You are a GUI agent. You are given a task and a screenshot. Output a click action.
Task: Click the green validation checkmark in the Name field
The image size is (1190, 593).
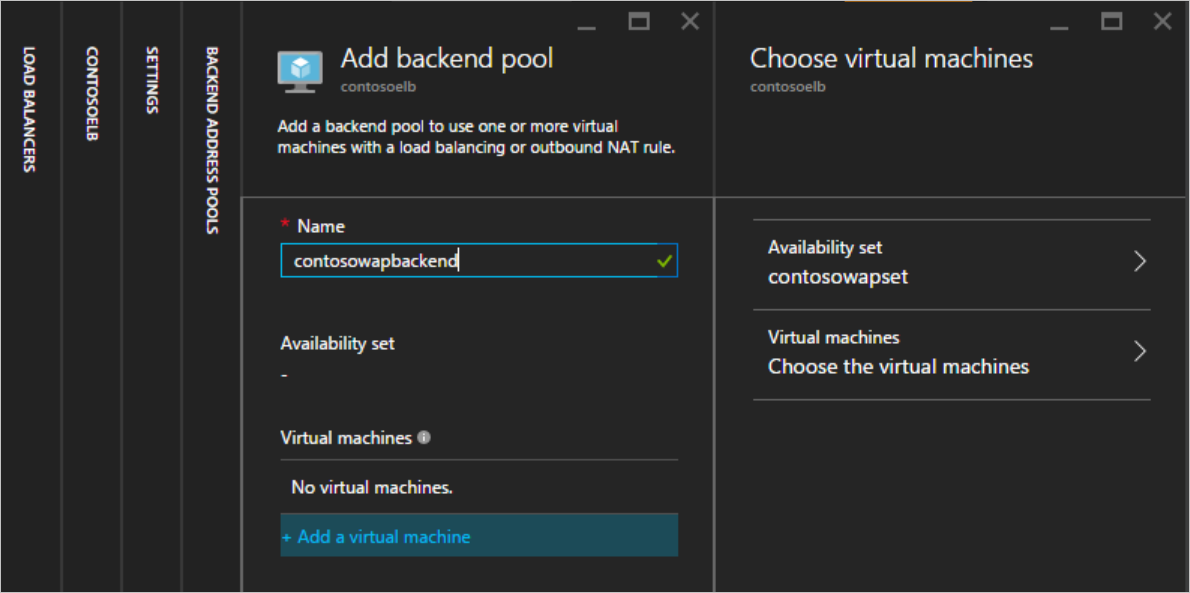coord(665,261)
